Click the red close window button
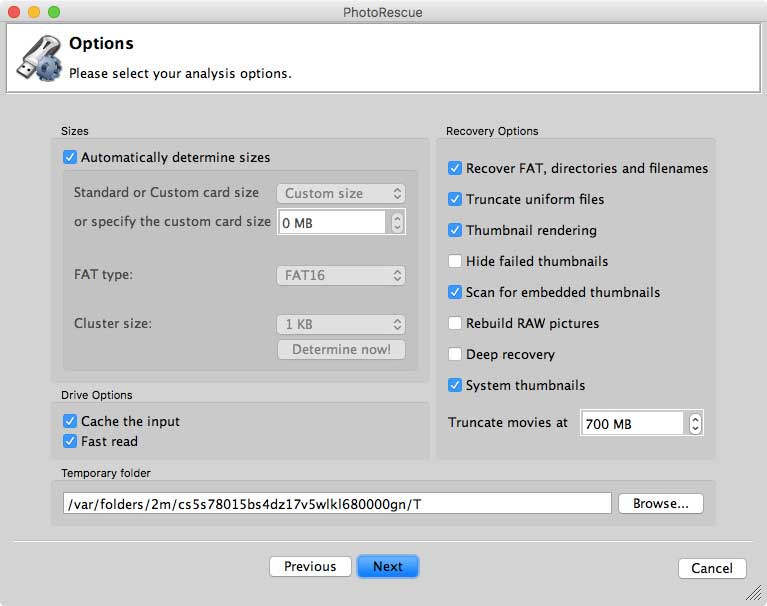Image resolution: width=767 pixels, height=606 pixels. (x=14, y=12)
